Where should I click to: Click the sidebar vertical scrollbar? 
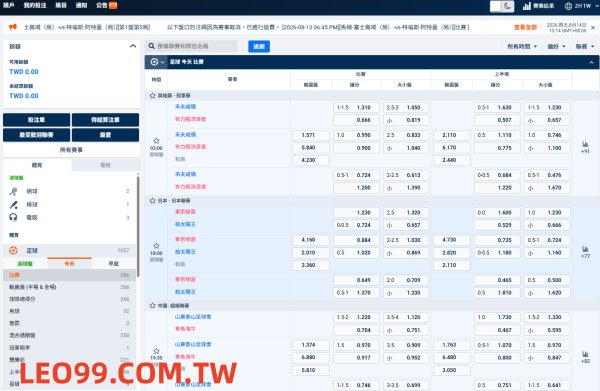coord(138,226)
